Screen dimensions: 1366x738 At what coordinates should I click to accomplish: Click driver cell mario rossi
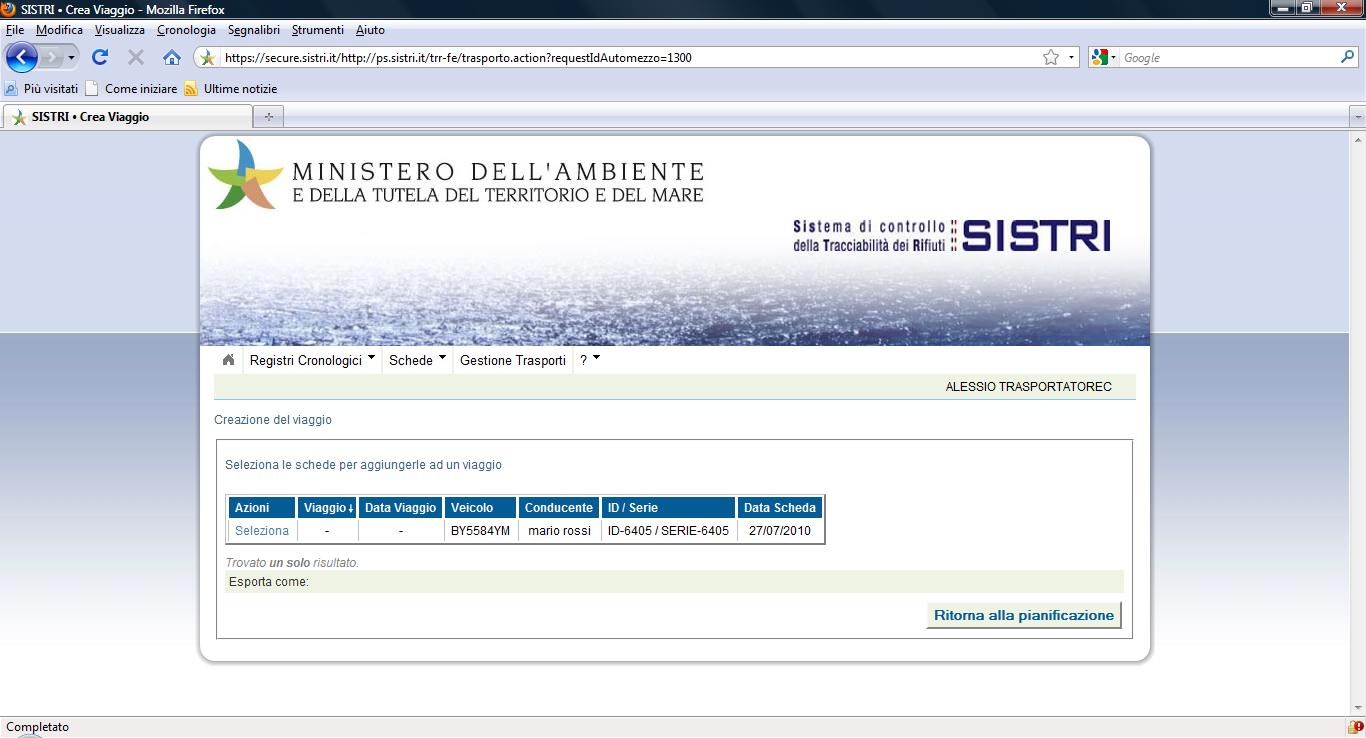click(559, 531)
